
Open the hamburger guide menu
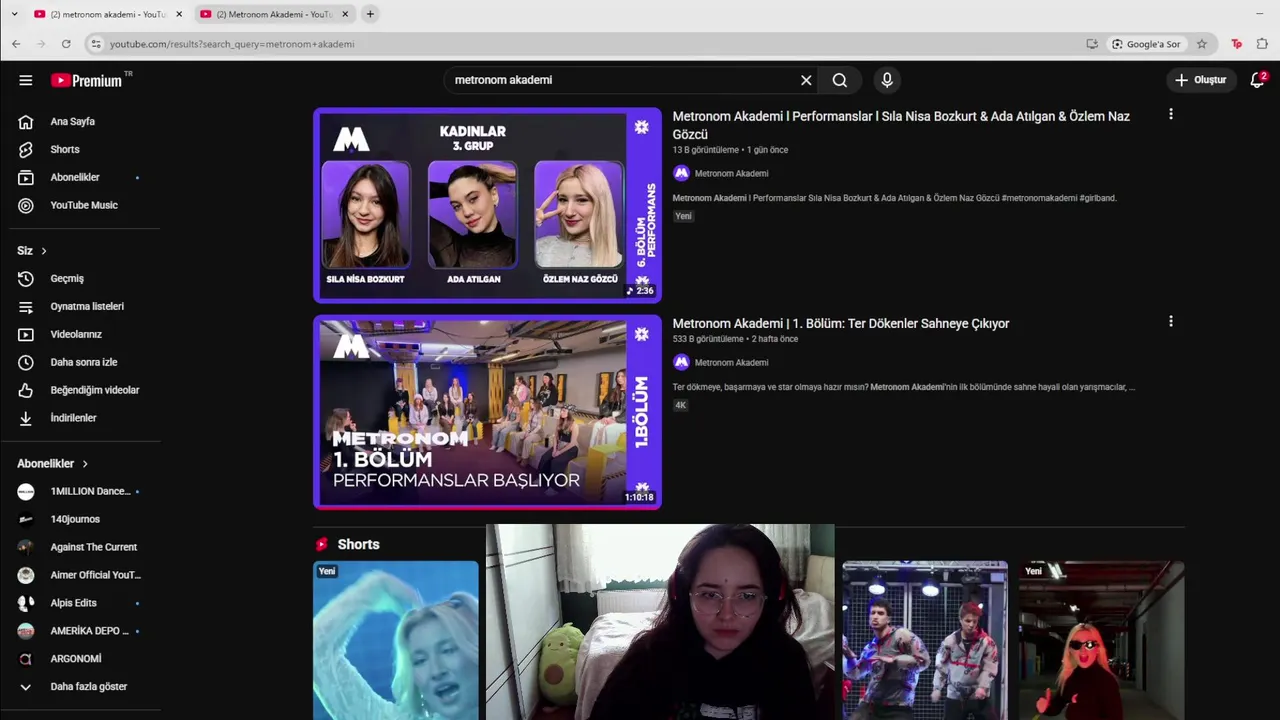coord(26,80)
